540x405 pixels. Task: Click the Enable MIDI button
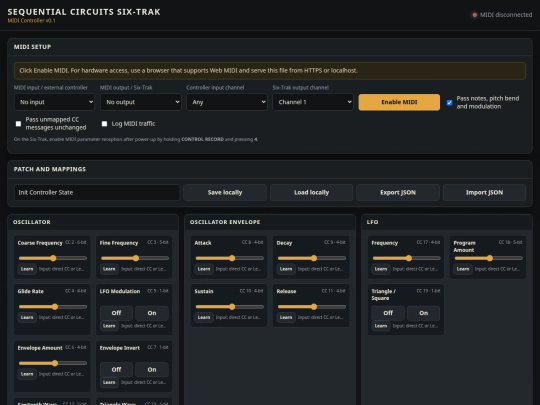pos(399,102)
